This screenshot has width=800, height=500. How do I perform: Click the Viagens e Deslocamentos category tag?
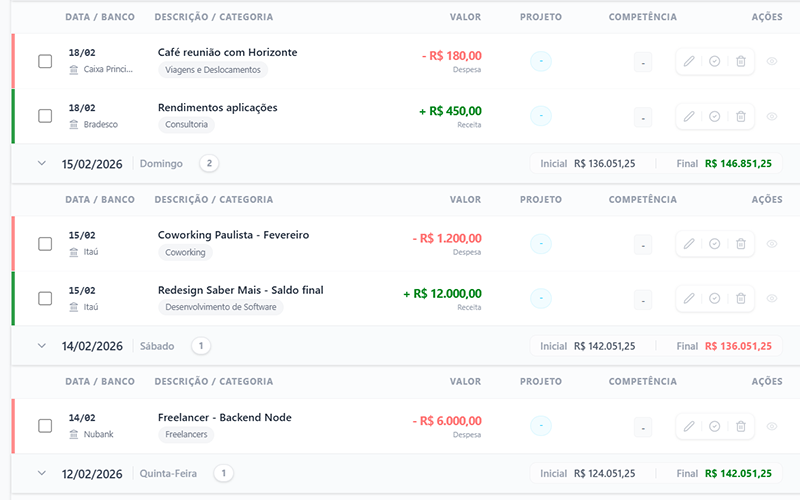(213, 70)
